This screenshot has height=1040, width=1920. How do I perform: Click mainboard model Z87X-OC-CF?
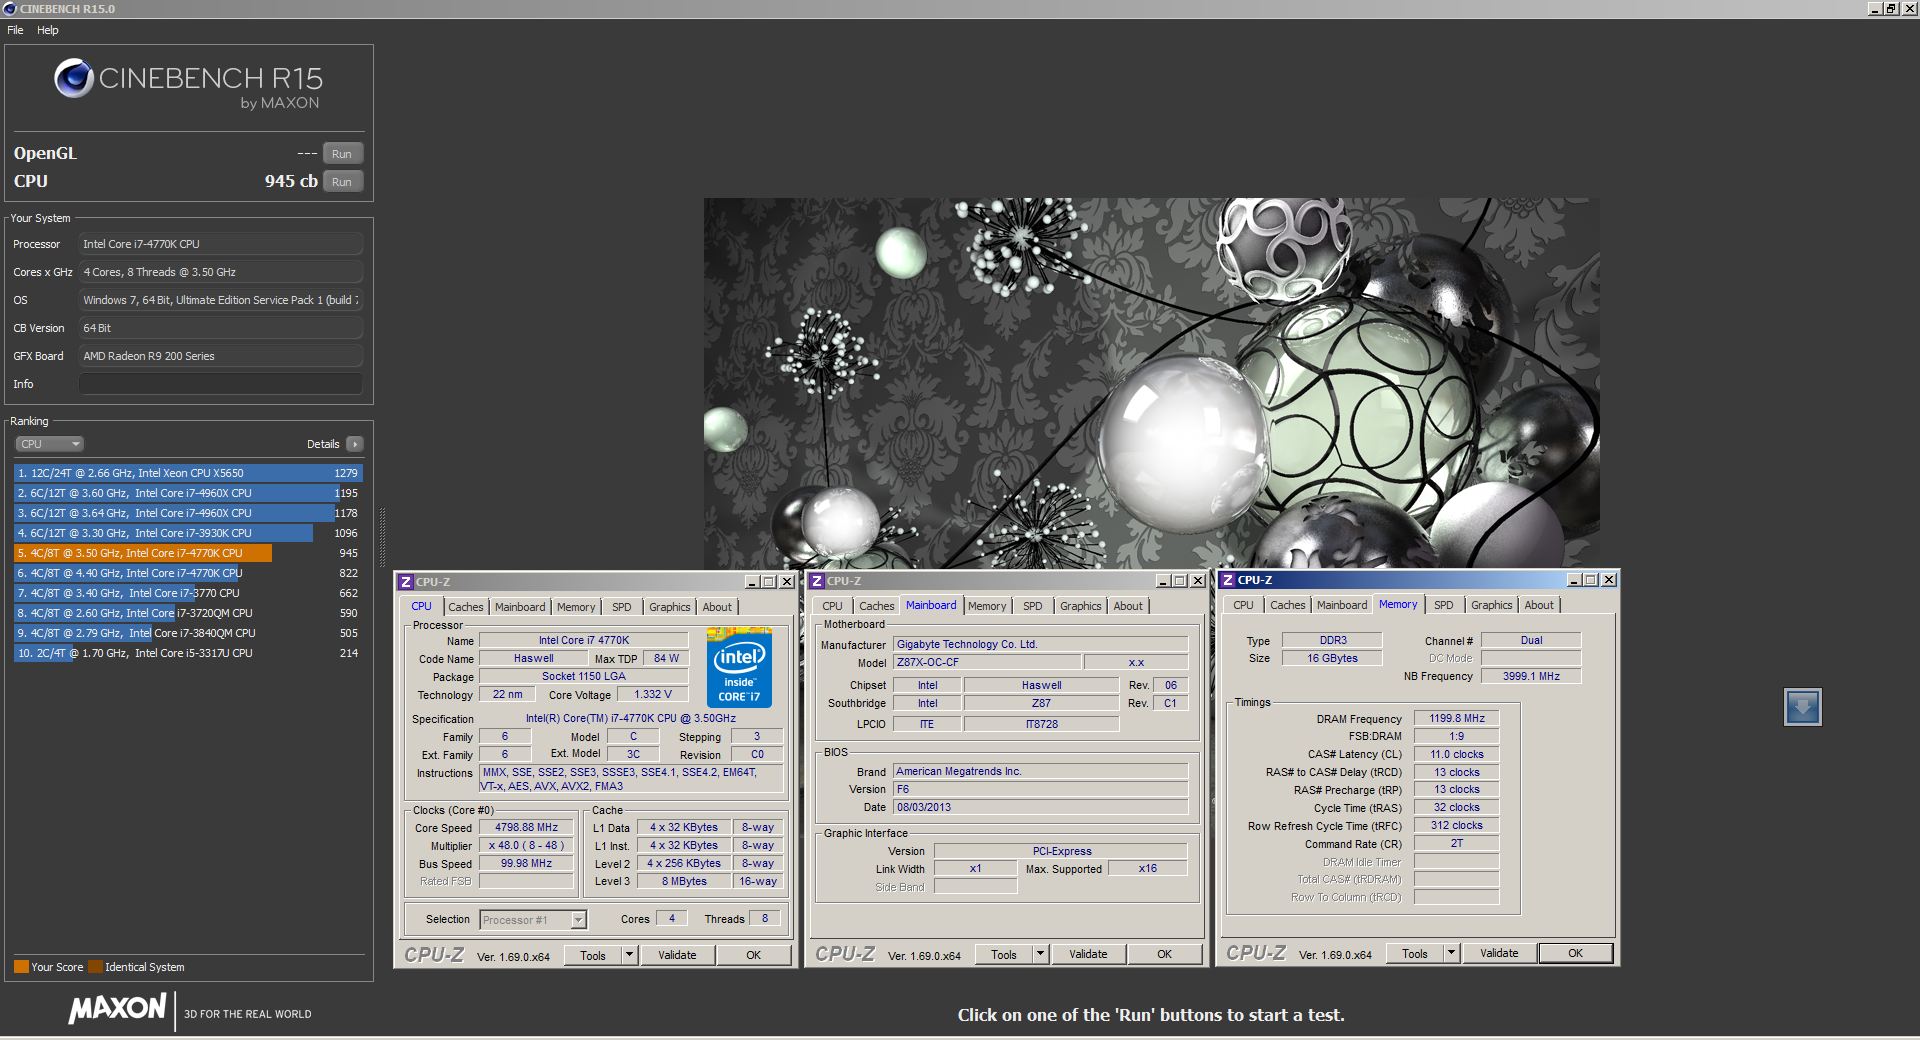tap(987, 662)
